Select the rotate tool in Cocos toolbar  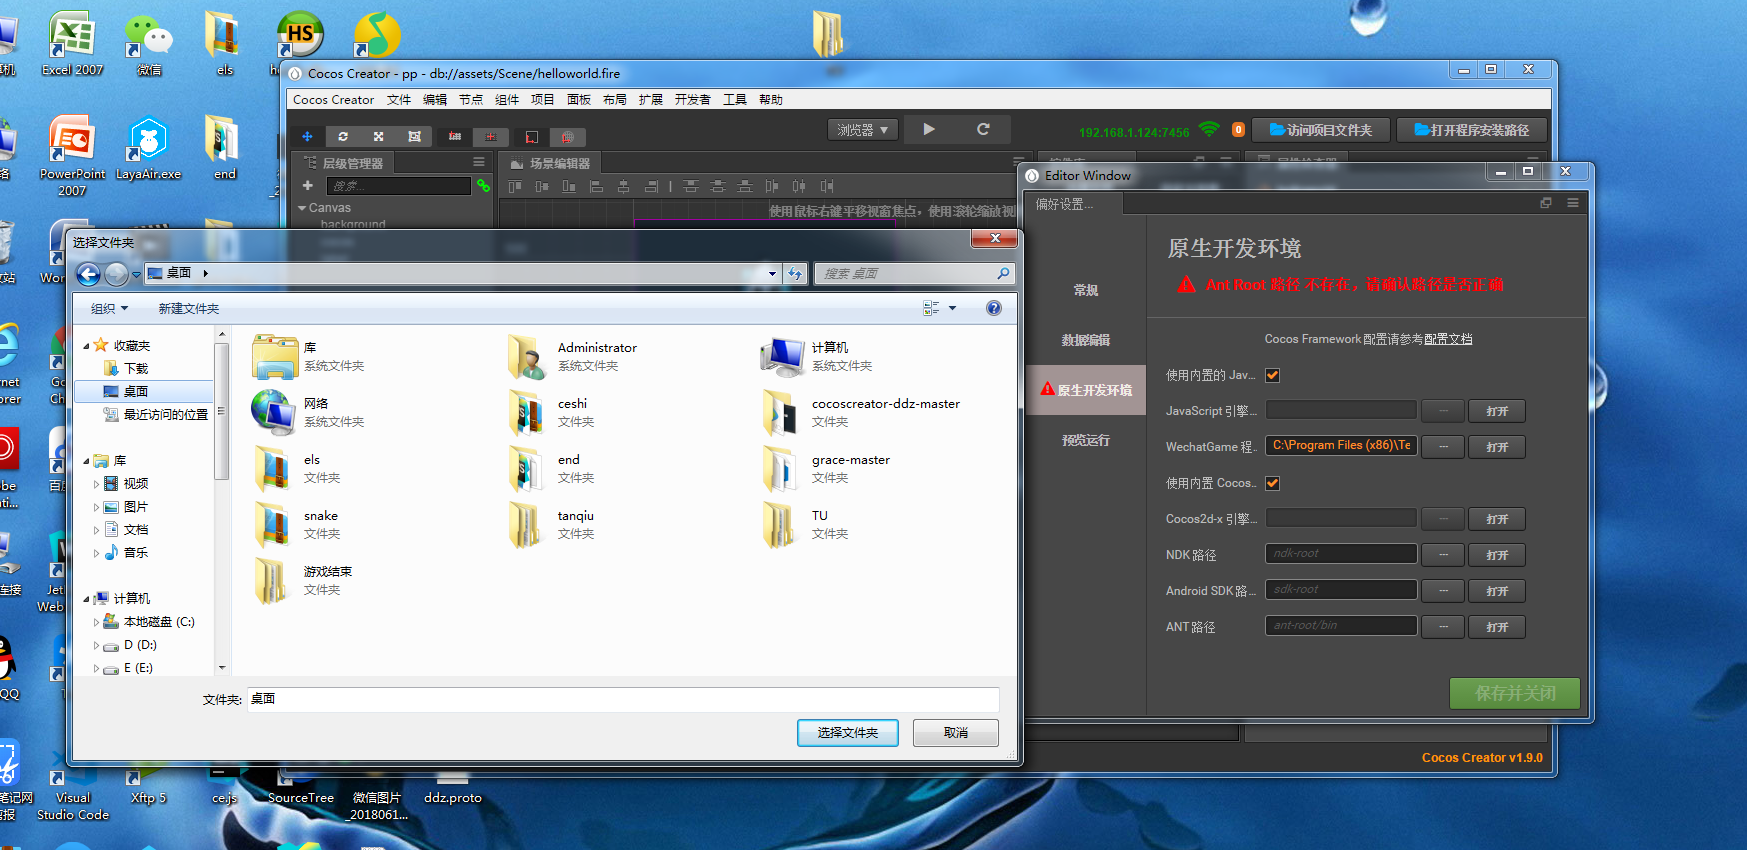click(343, 136)
